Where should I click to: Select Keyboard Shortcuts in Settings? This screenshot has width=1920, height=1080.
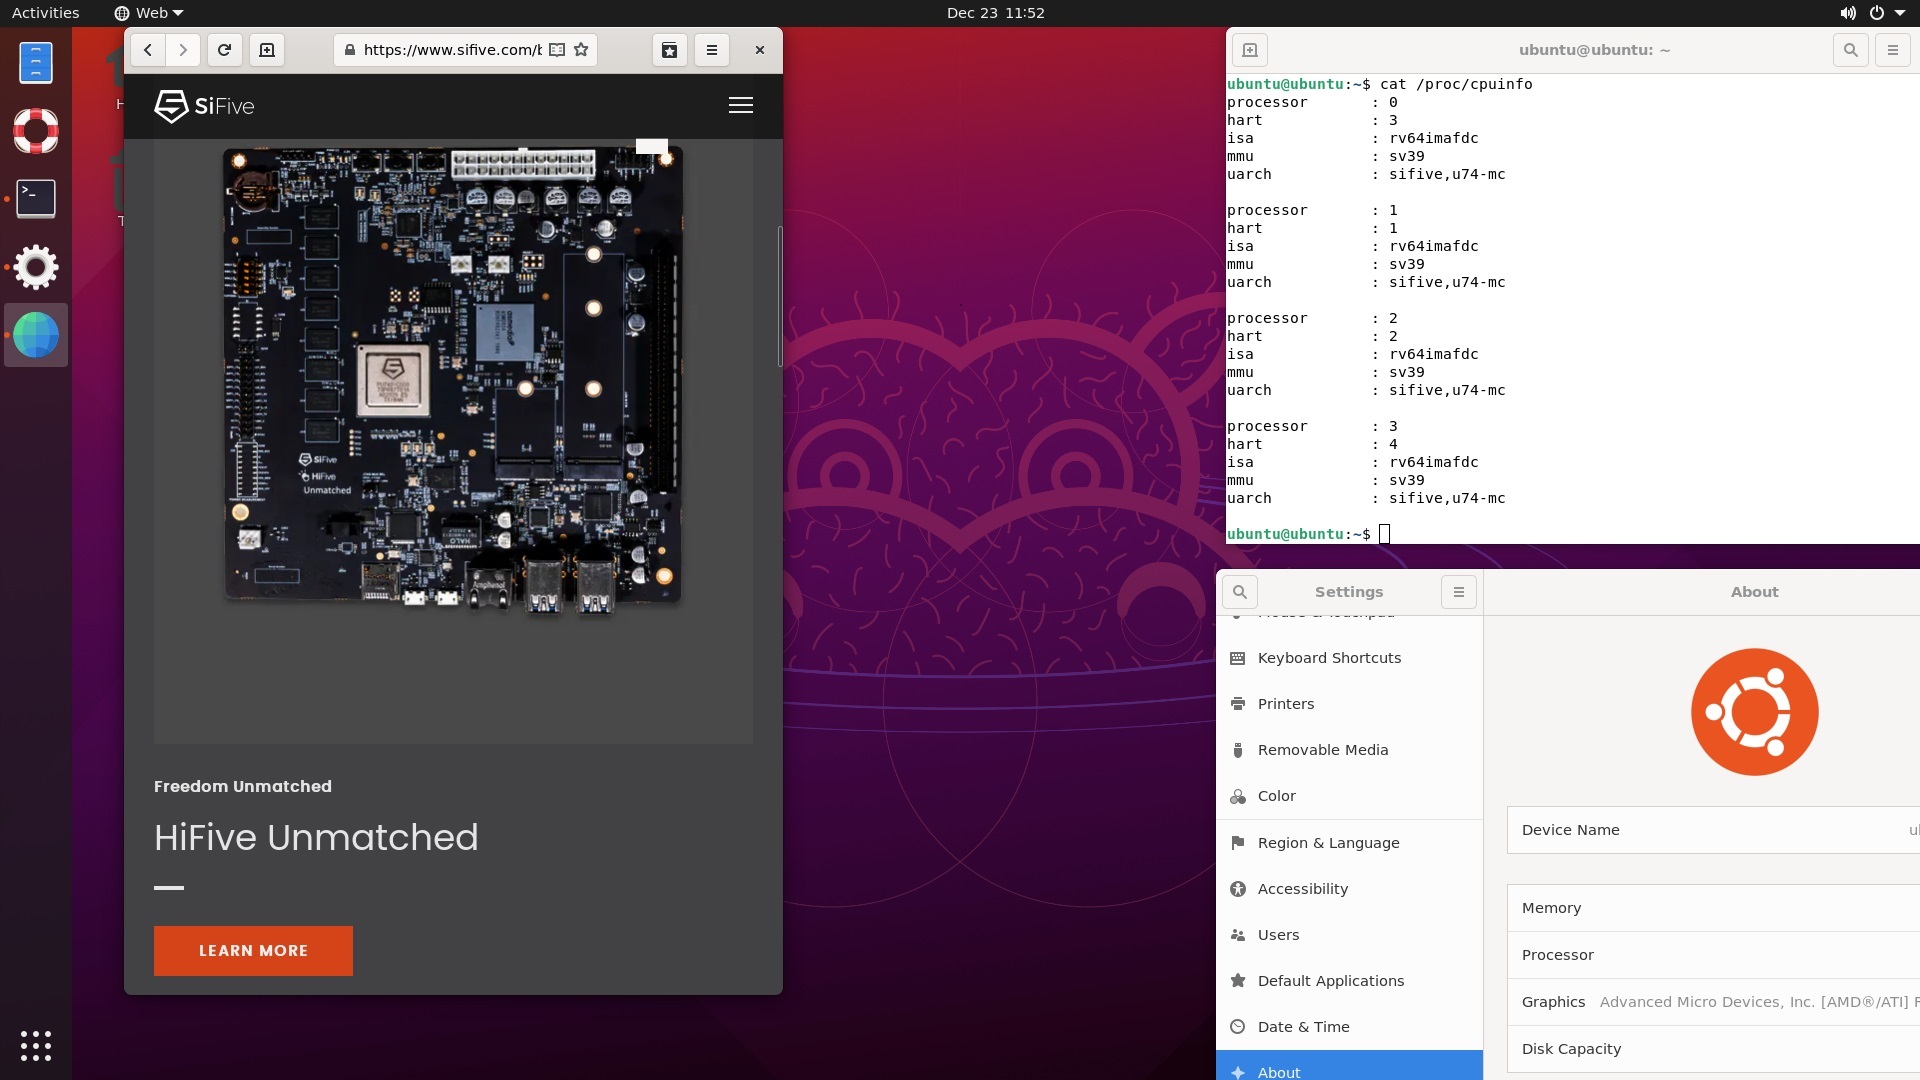point(1349,658)
